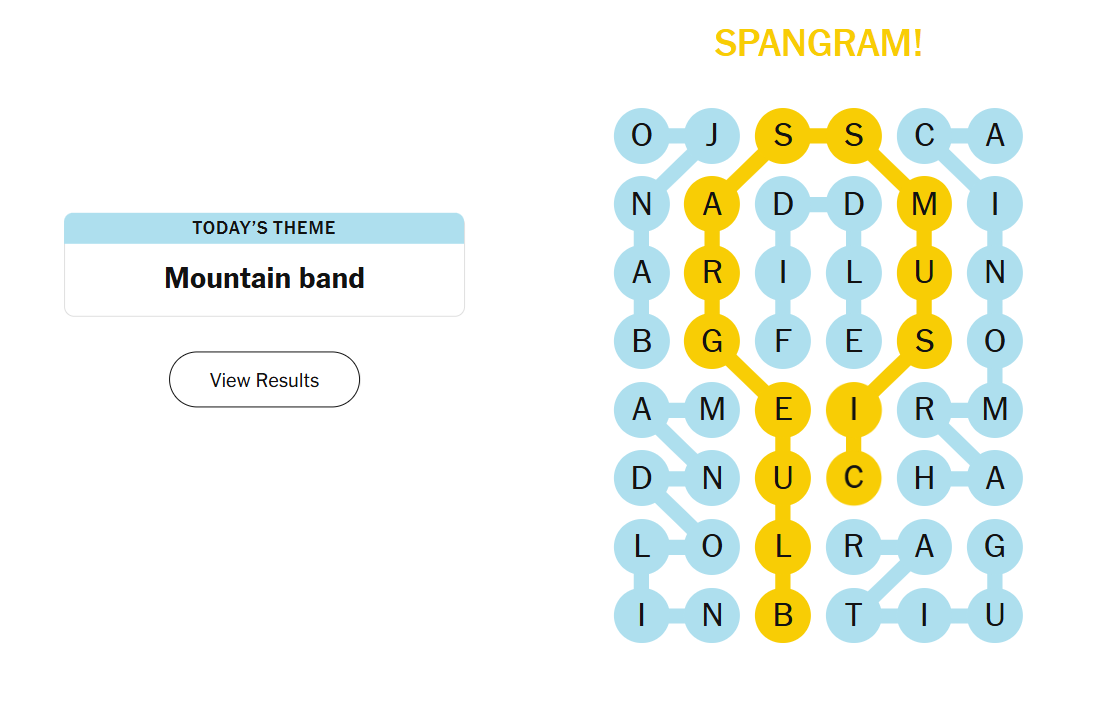Image resolution: width=1107 pixels, height=710 pixels.
Task: Click the yellow I tile
Action: click(x=853, y=409)
